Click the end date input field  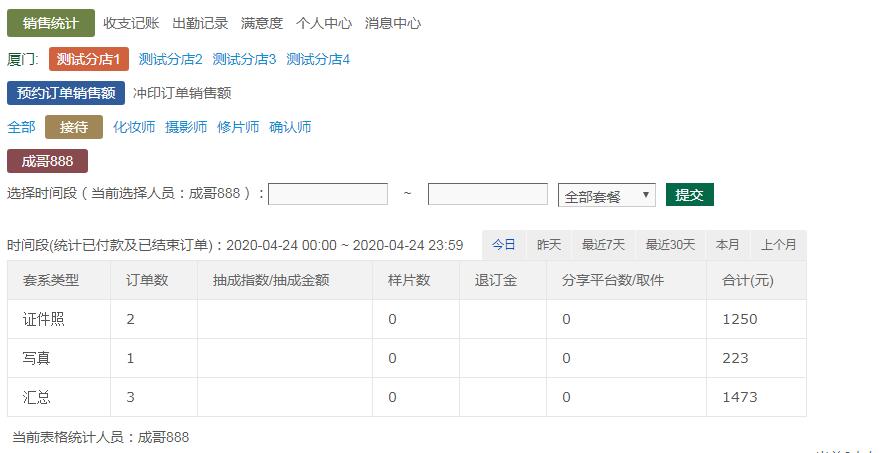click(x=487, y=195)
